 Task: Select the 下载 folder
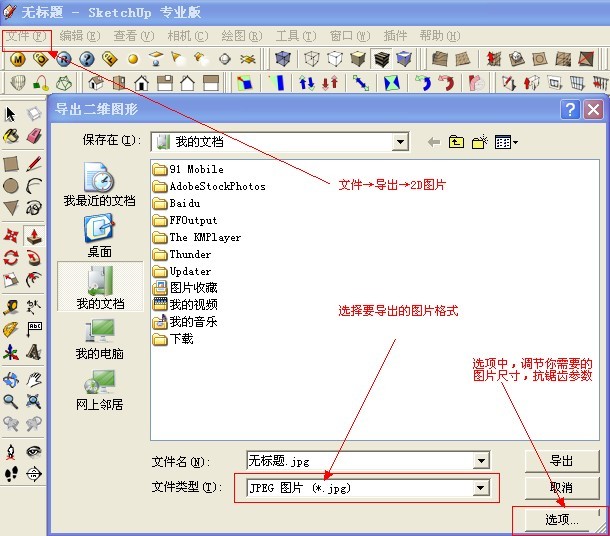pyautogui.click(x=173, y=339)
